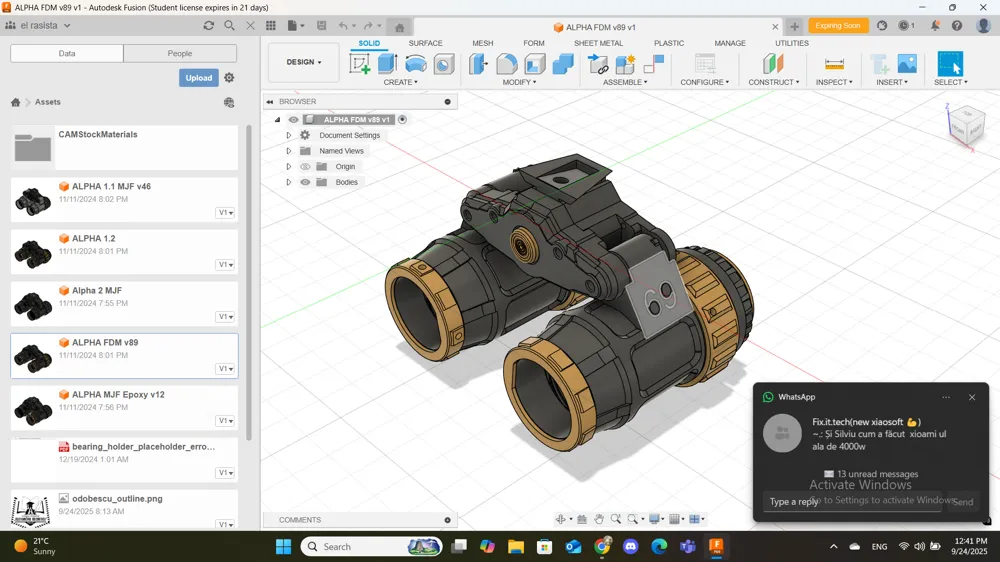
Task: Select the Fillet tool
Action: click(x=506, y=64)
